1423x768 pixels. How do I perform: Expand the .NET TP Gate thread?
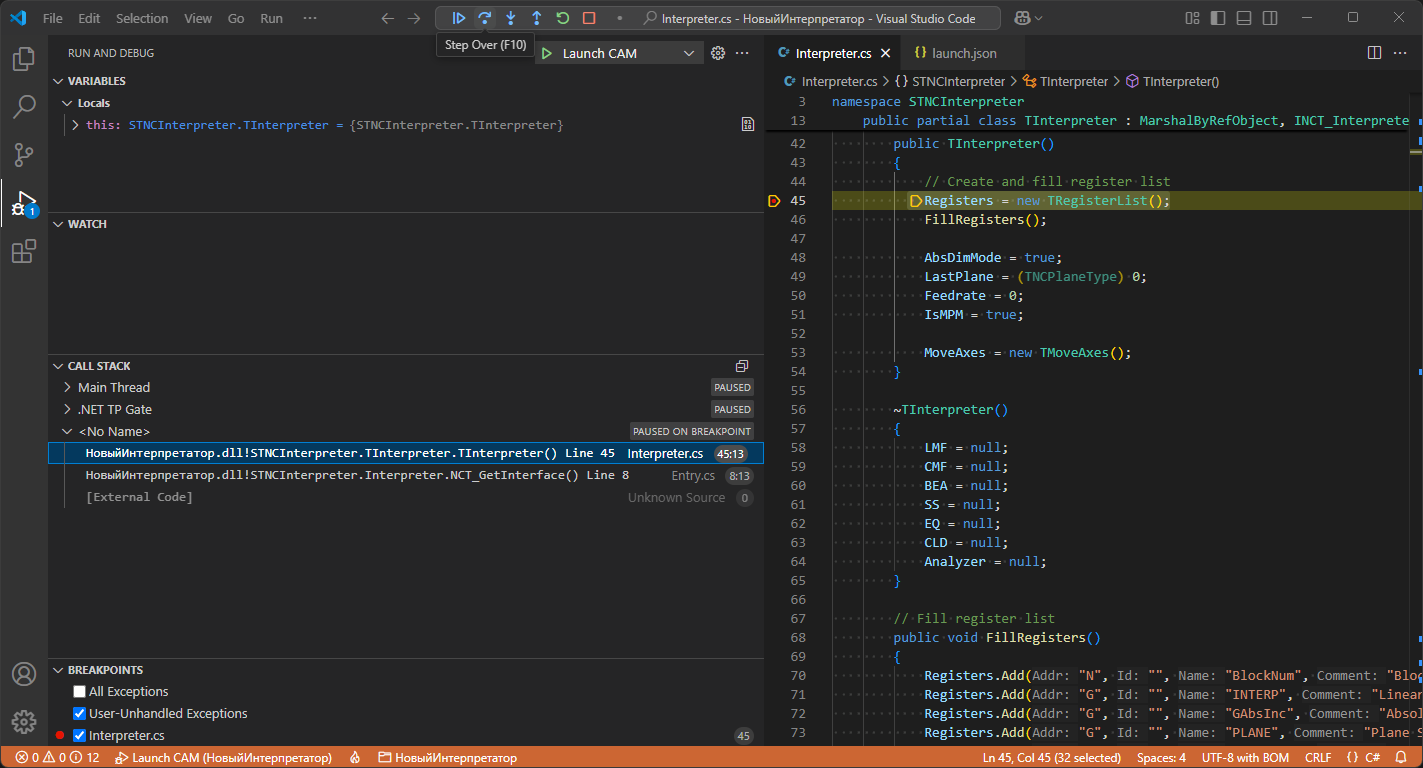[67, 410]
